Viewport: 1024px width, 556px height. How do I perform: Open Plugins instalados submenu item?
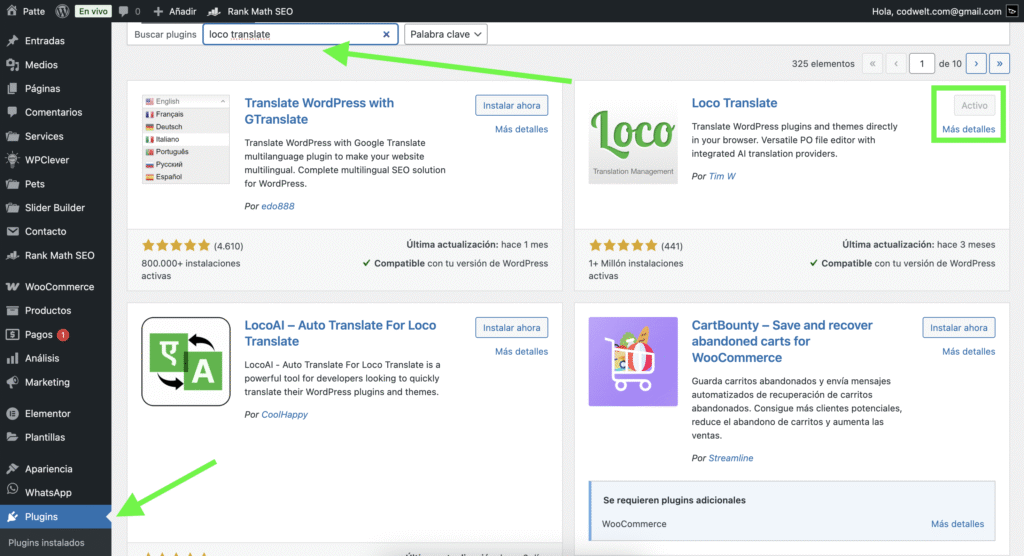(46, 543)
